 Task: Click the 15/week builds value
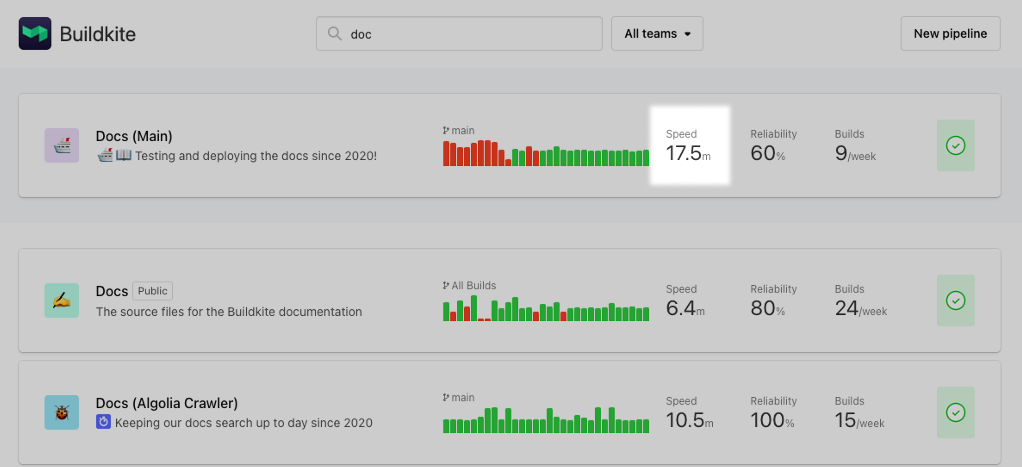[860, 420]
